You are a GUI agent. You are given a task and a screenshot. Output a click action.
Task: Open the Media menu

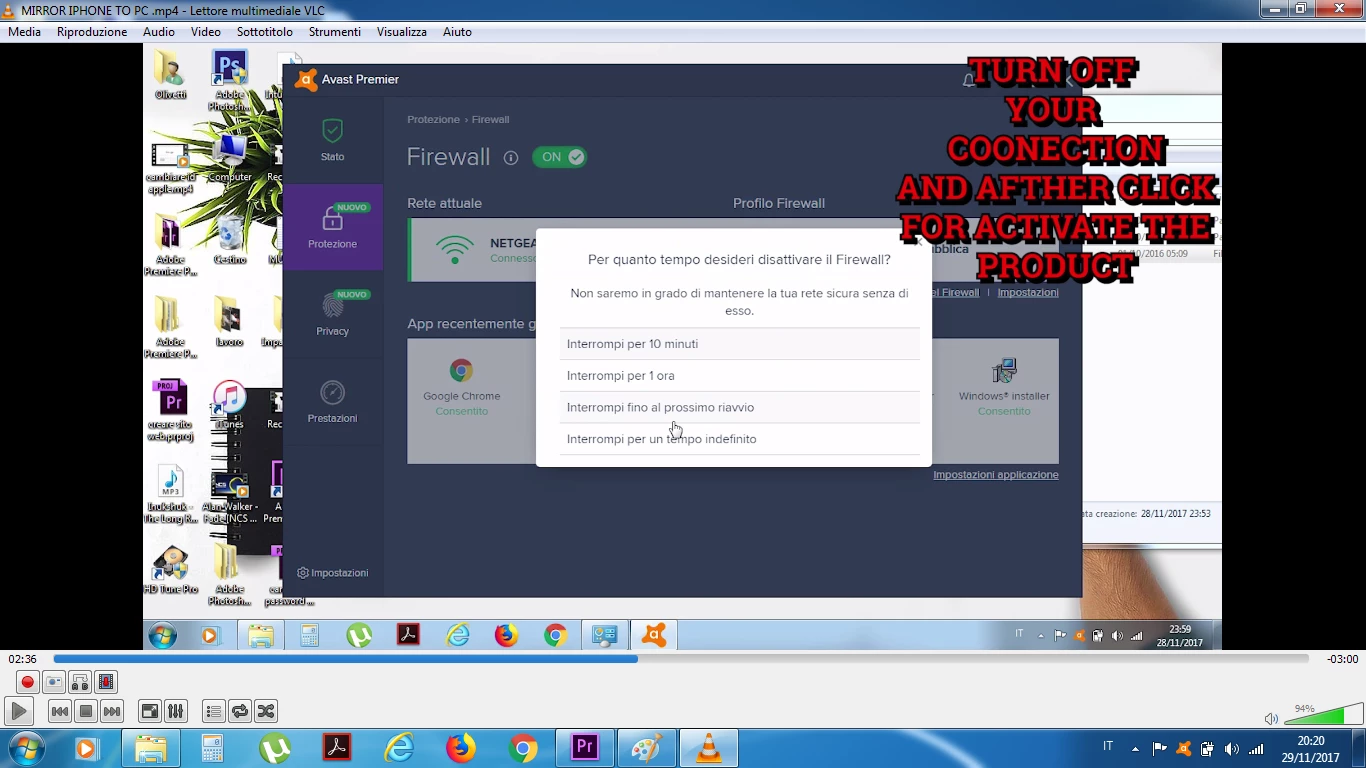coord(24,32)
